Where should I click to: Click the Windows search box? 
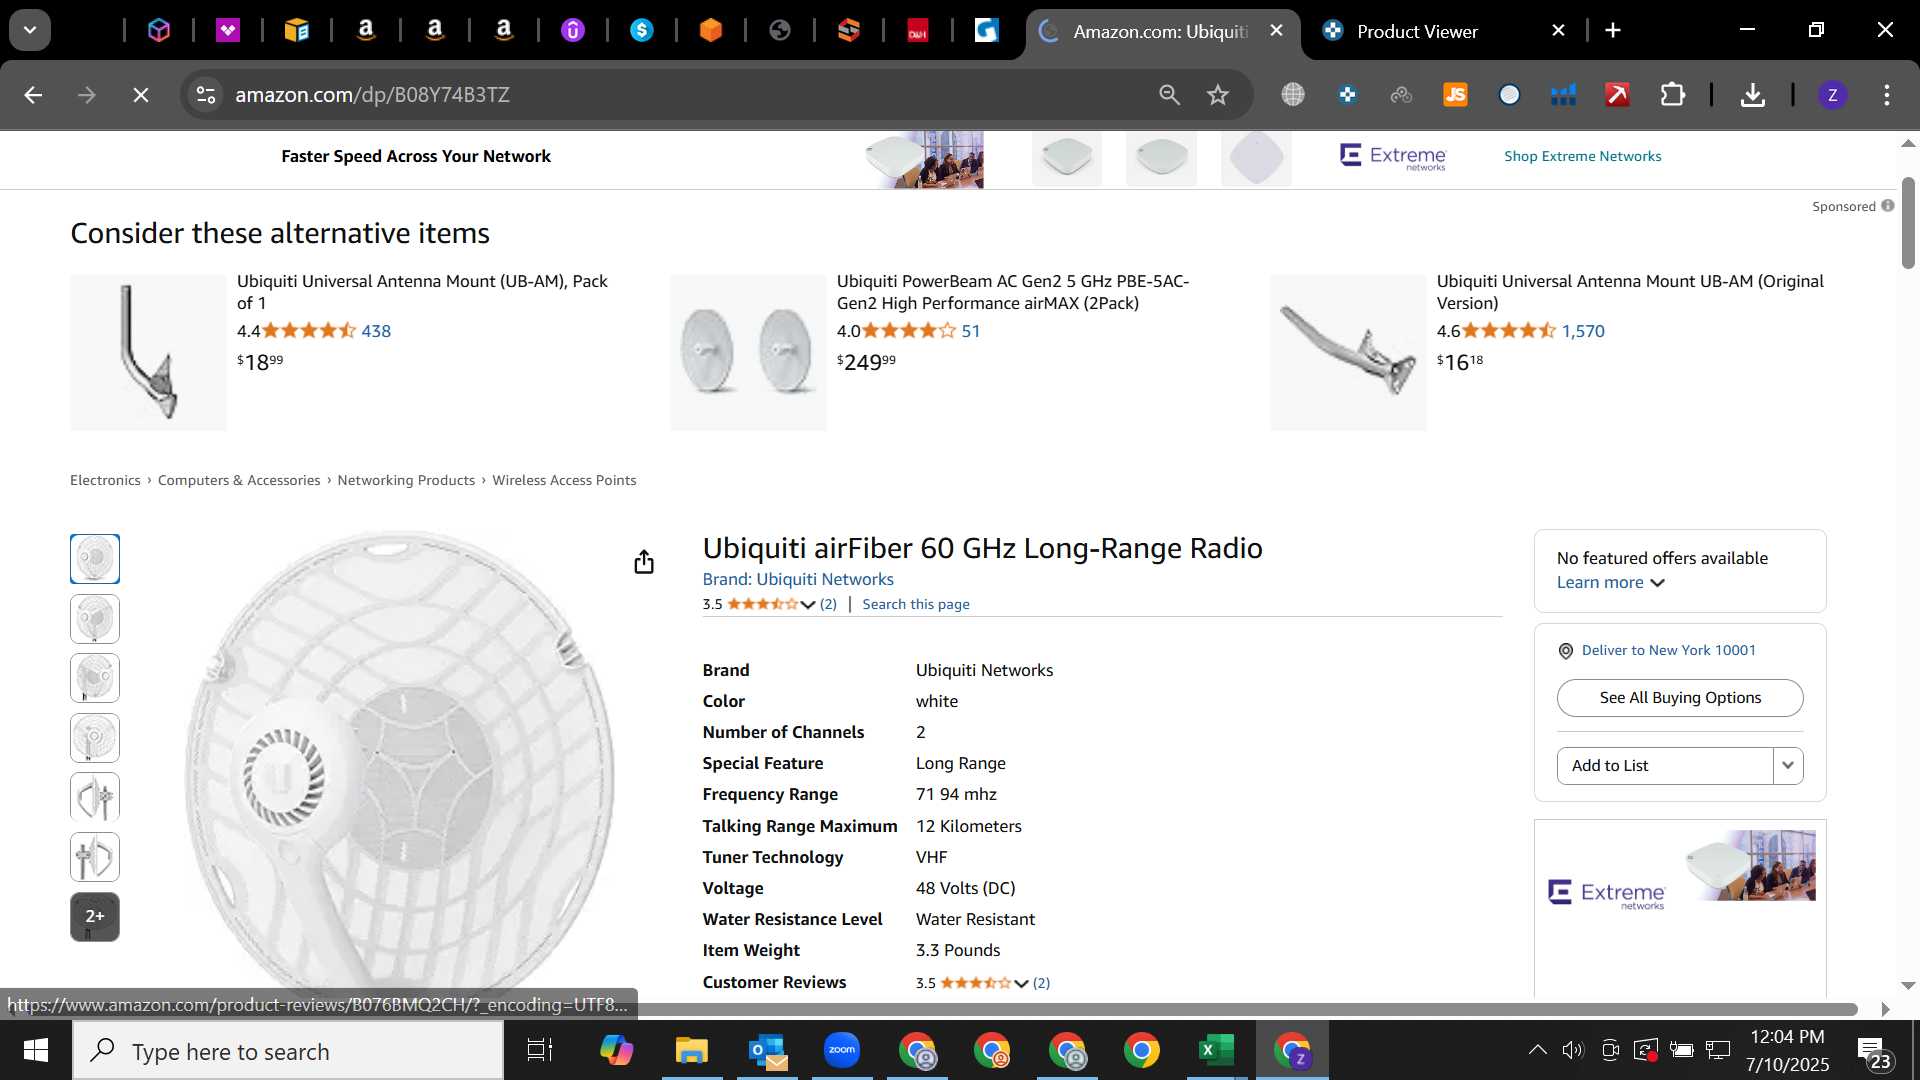[x=288, y=1050]
